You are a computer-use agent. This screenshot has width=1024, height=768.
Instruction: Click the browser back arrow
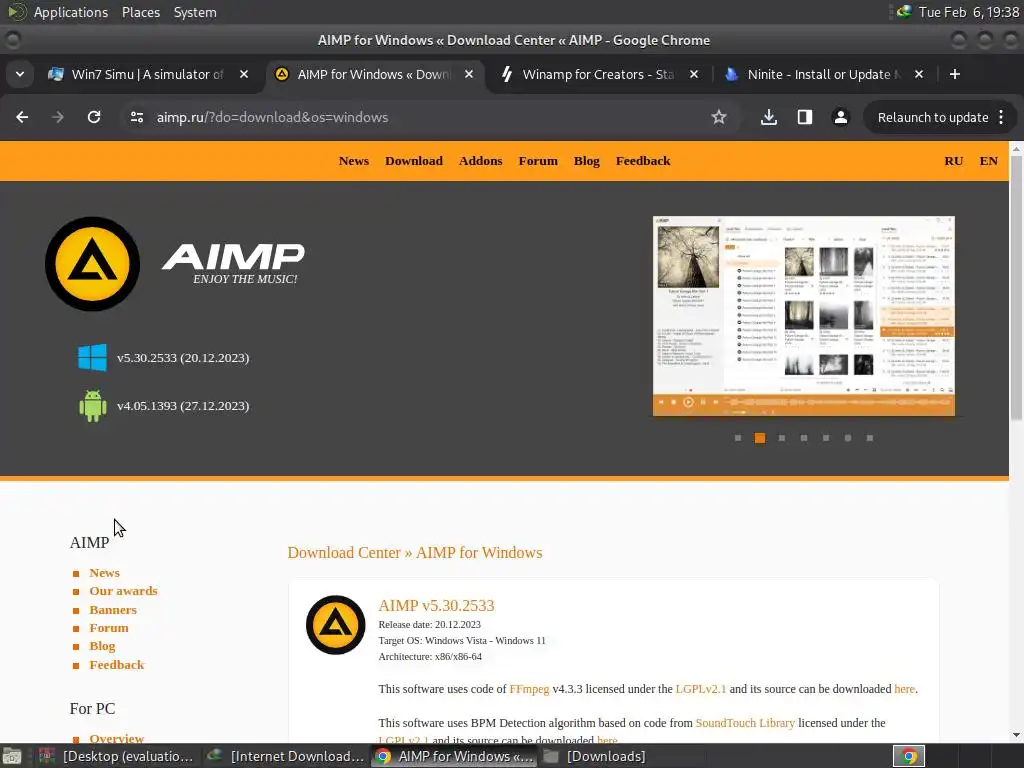[22, 117]
